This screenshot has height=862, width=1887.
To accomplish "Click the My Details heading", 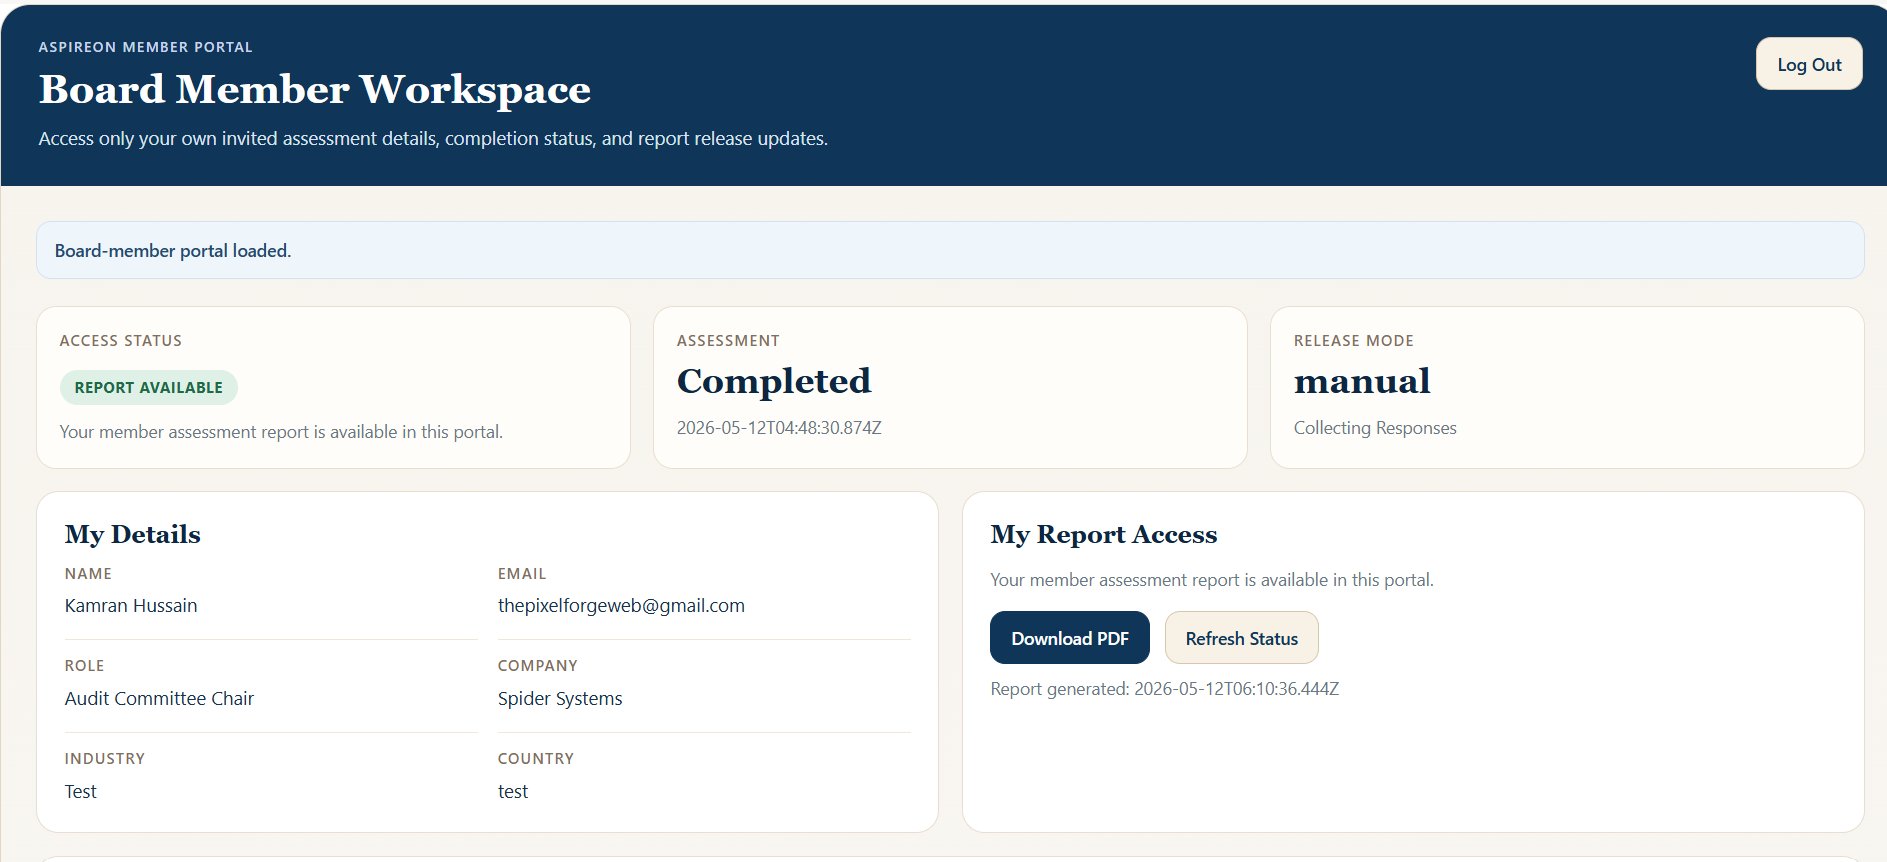I will point(133,535).
